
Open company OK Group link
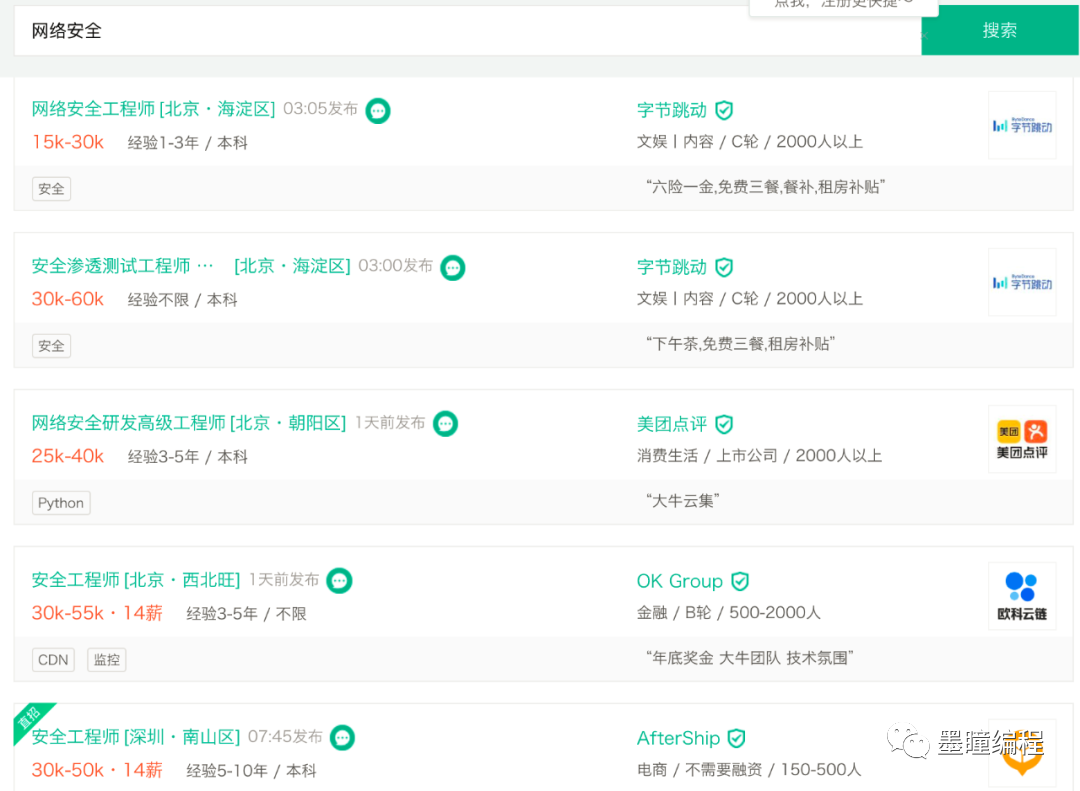coord(679,582)
